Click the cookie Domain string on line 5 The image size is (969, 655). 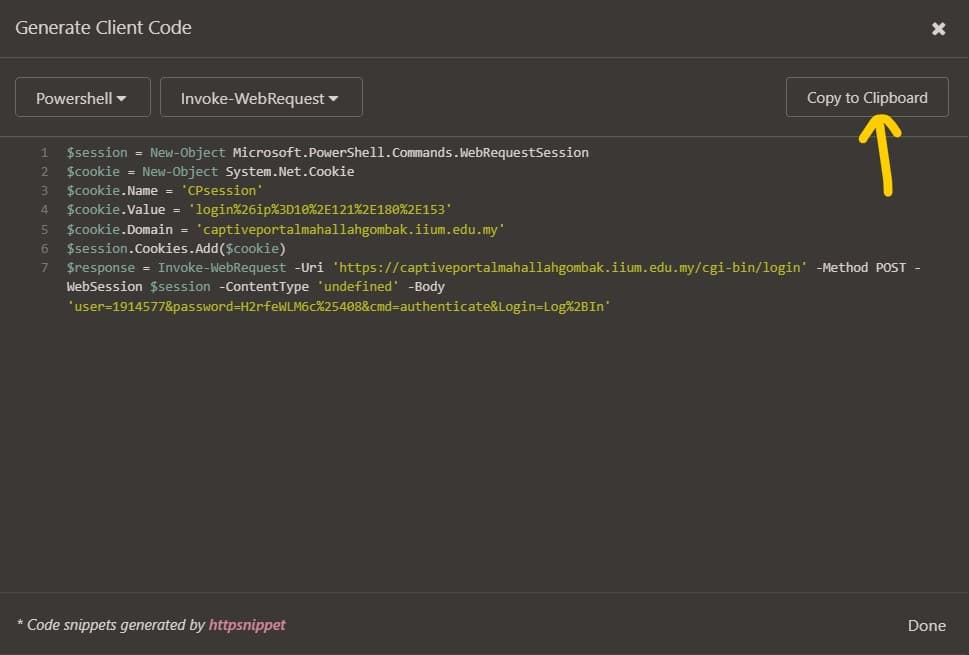pyautogui.click(x=350, y=229)
